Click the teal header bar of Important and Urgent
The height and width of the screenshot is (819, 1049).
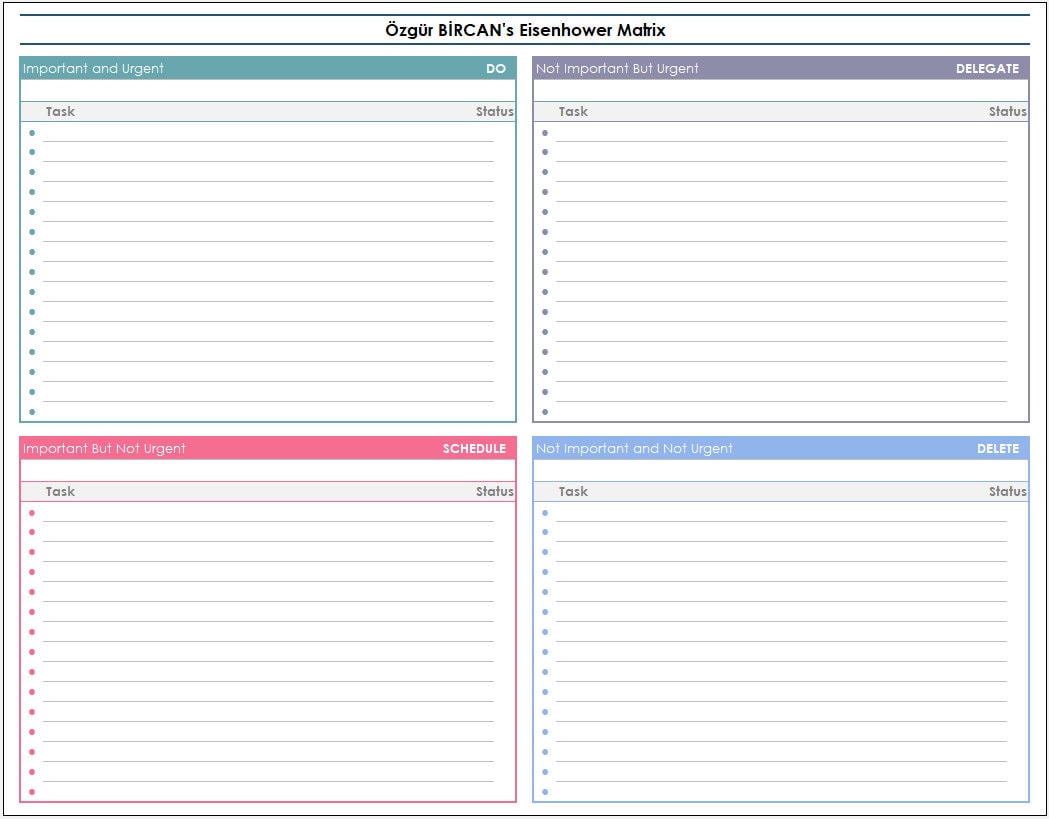(x=265, y=69)
